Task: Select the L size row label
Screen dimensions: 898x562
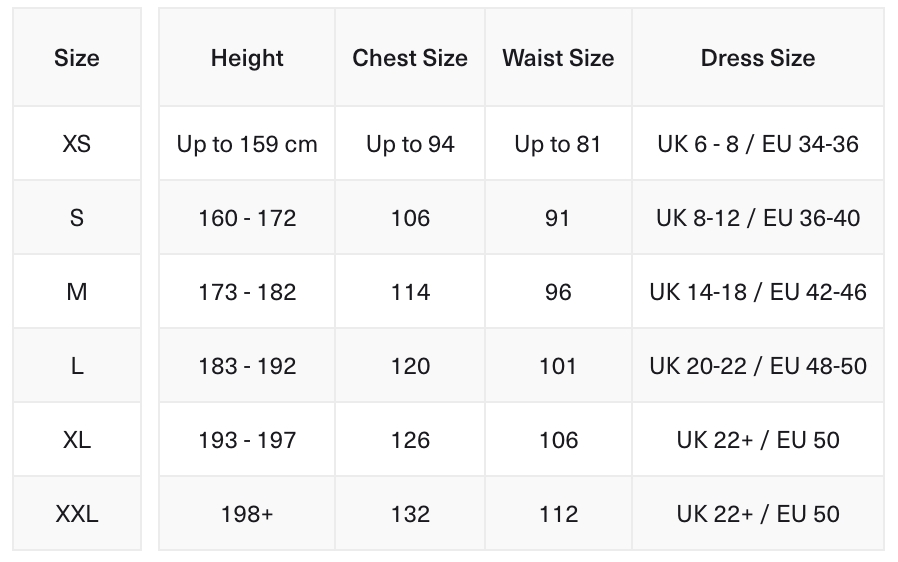Action: (77, 366)
